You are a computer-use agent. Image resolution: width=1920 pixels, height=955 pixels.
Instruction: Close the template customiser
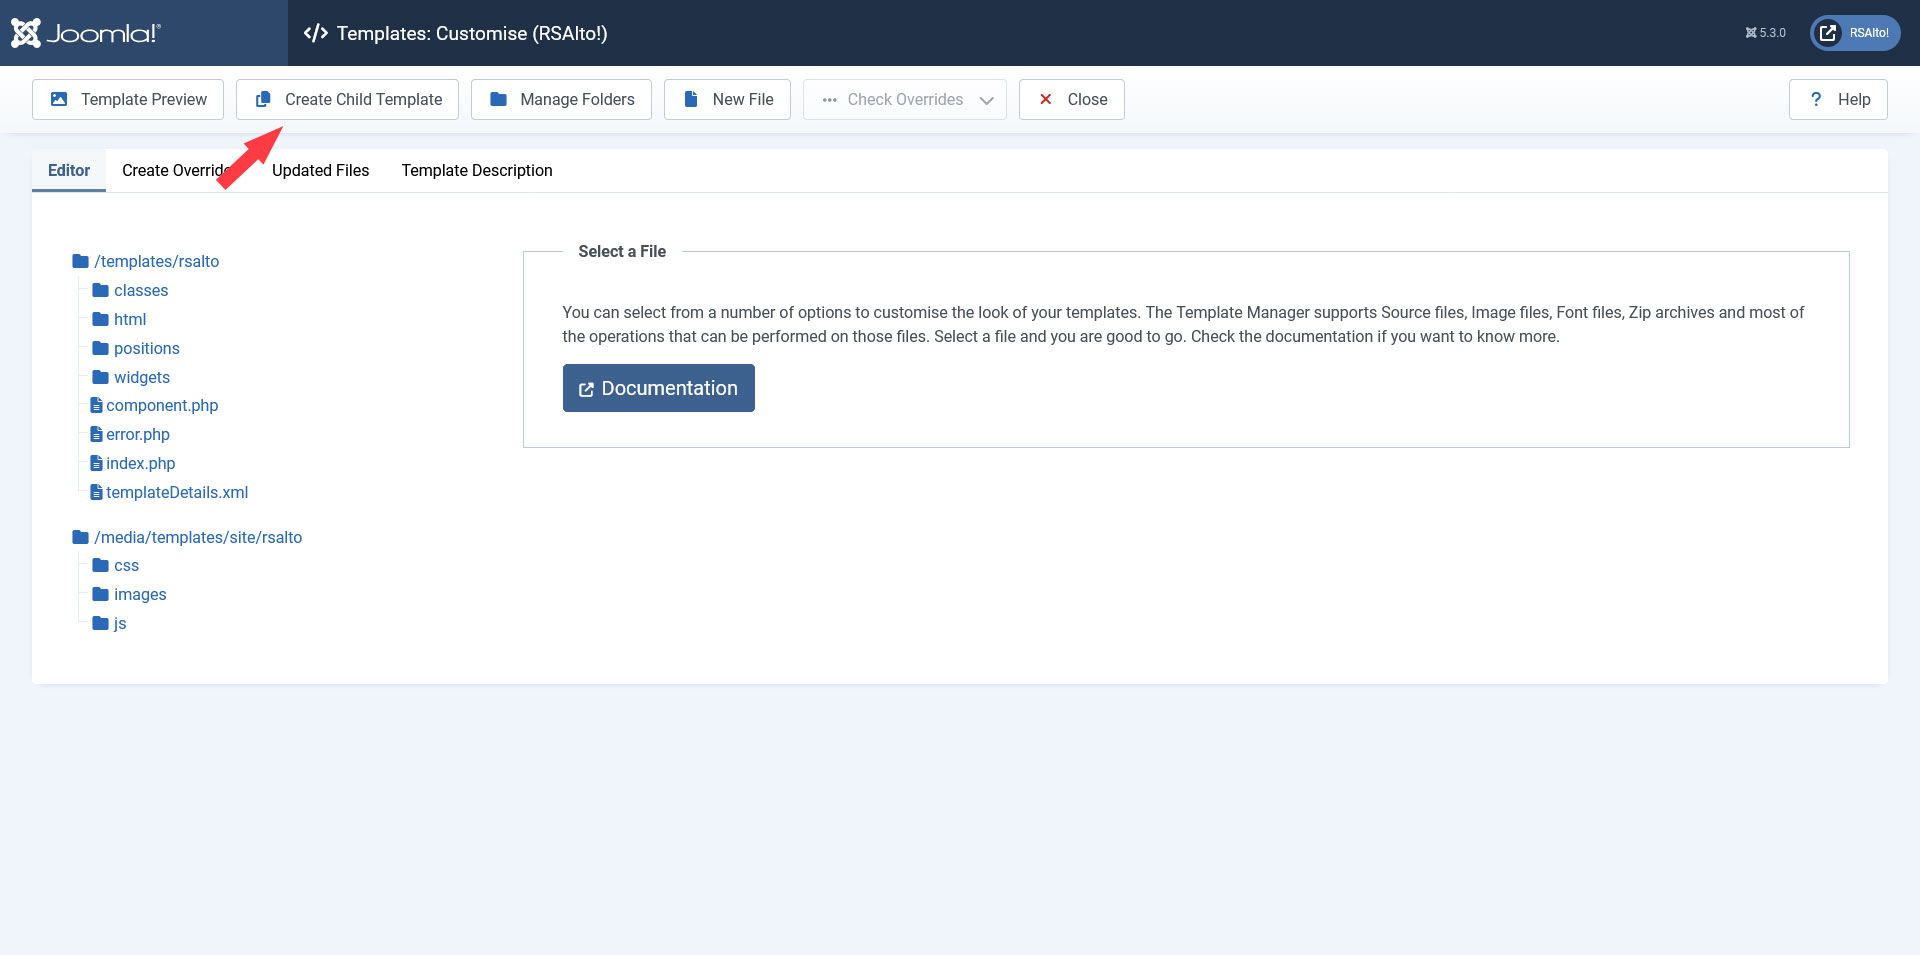[x=1071, y=99]
